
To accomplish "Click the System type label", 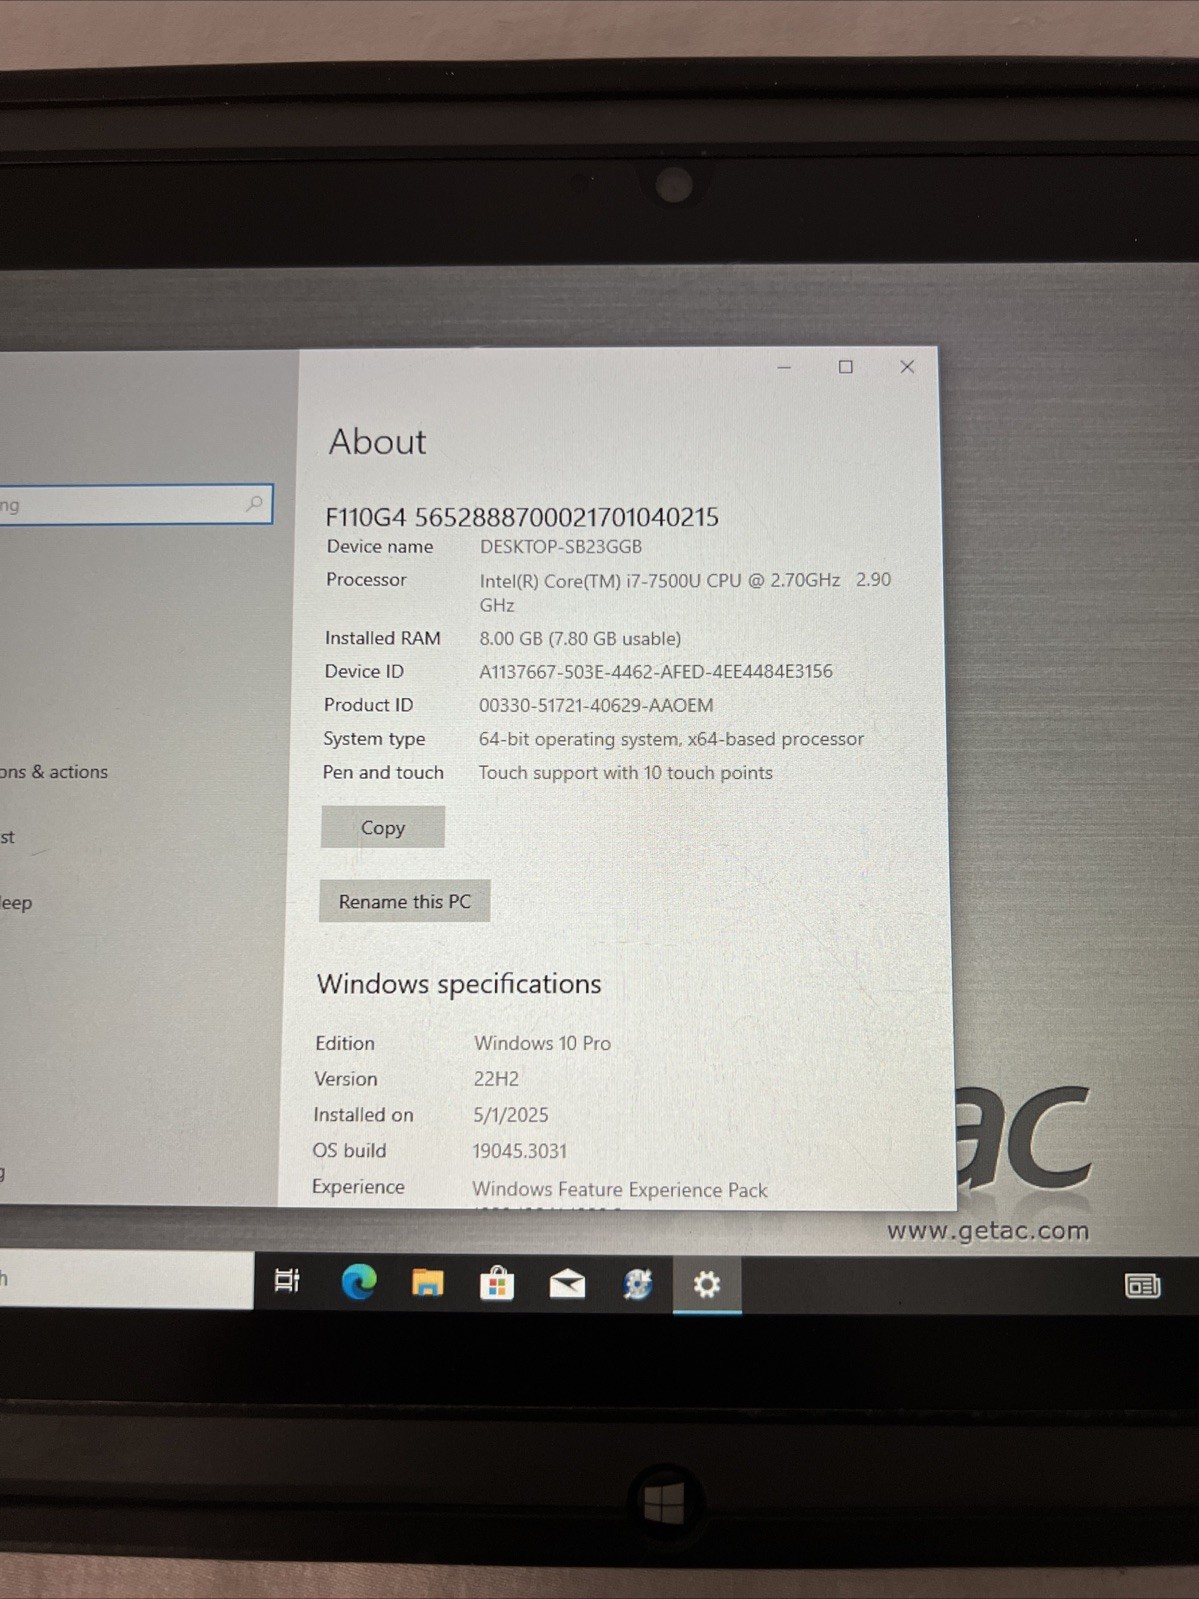I will [x=374, y=739].
